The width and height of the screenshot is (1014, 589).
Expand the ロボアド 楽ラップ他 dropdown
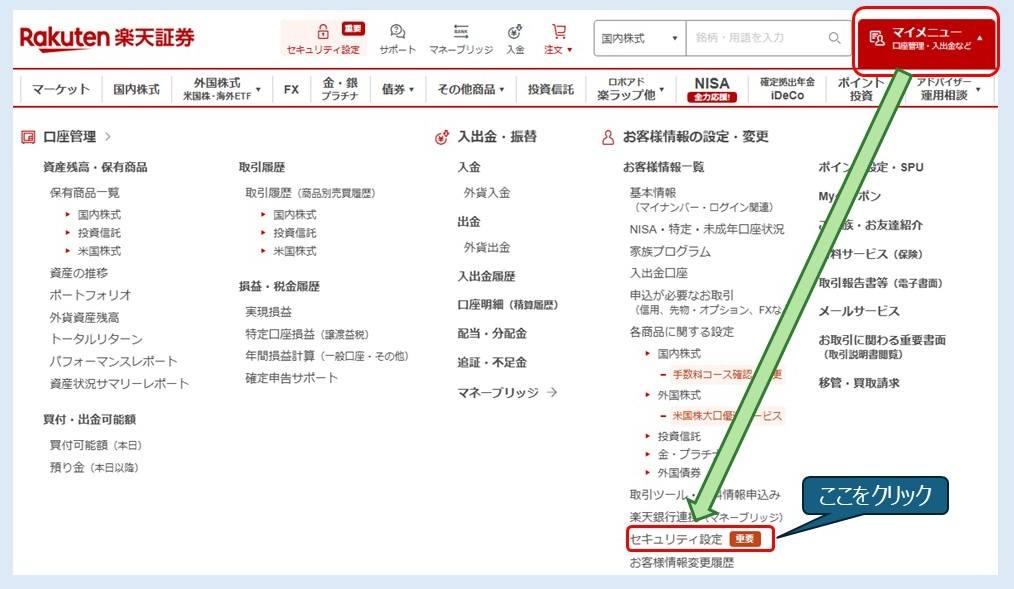coord(631,89)
